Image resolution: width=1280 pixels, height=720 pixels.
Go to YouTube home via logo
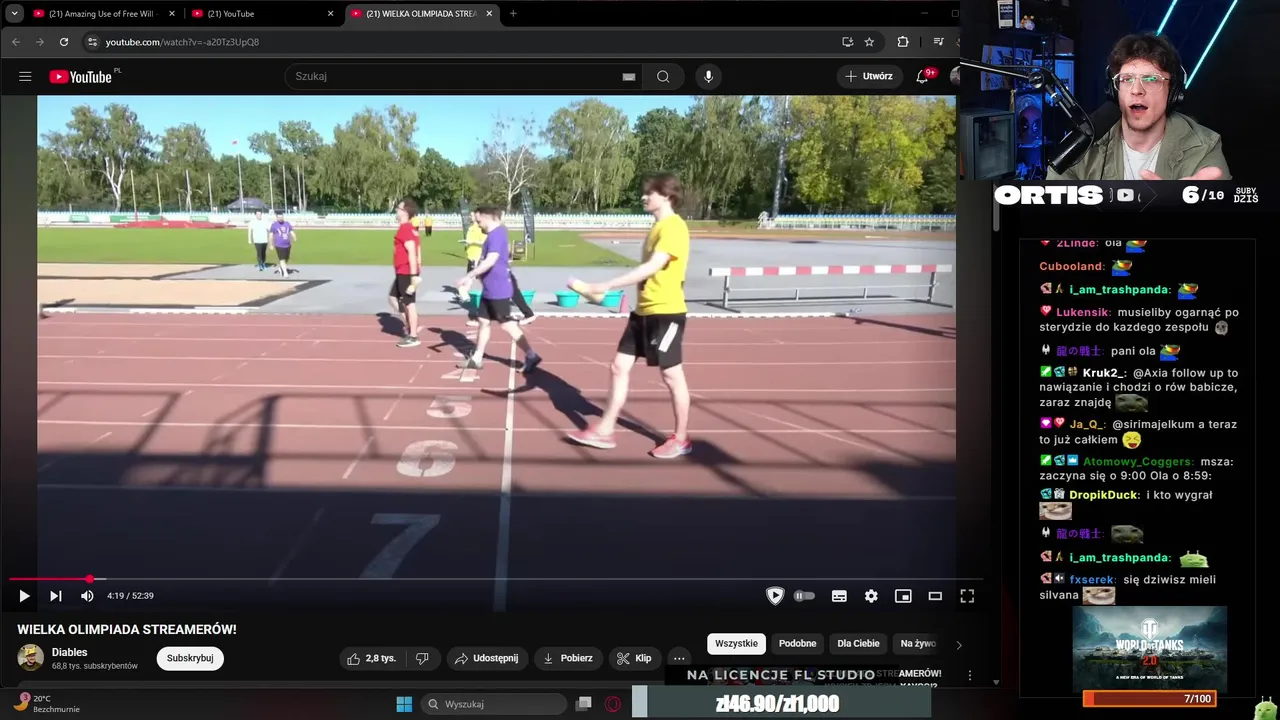80,76
